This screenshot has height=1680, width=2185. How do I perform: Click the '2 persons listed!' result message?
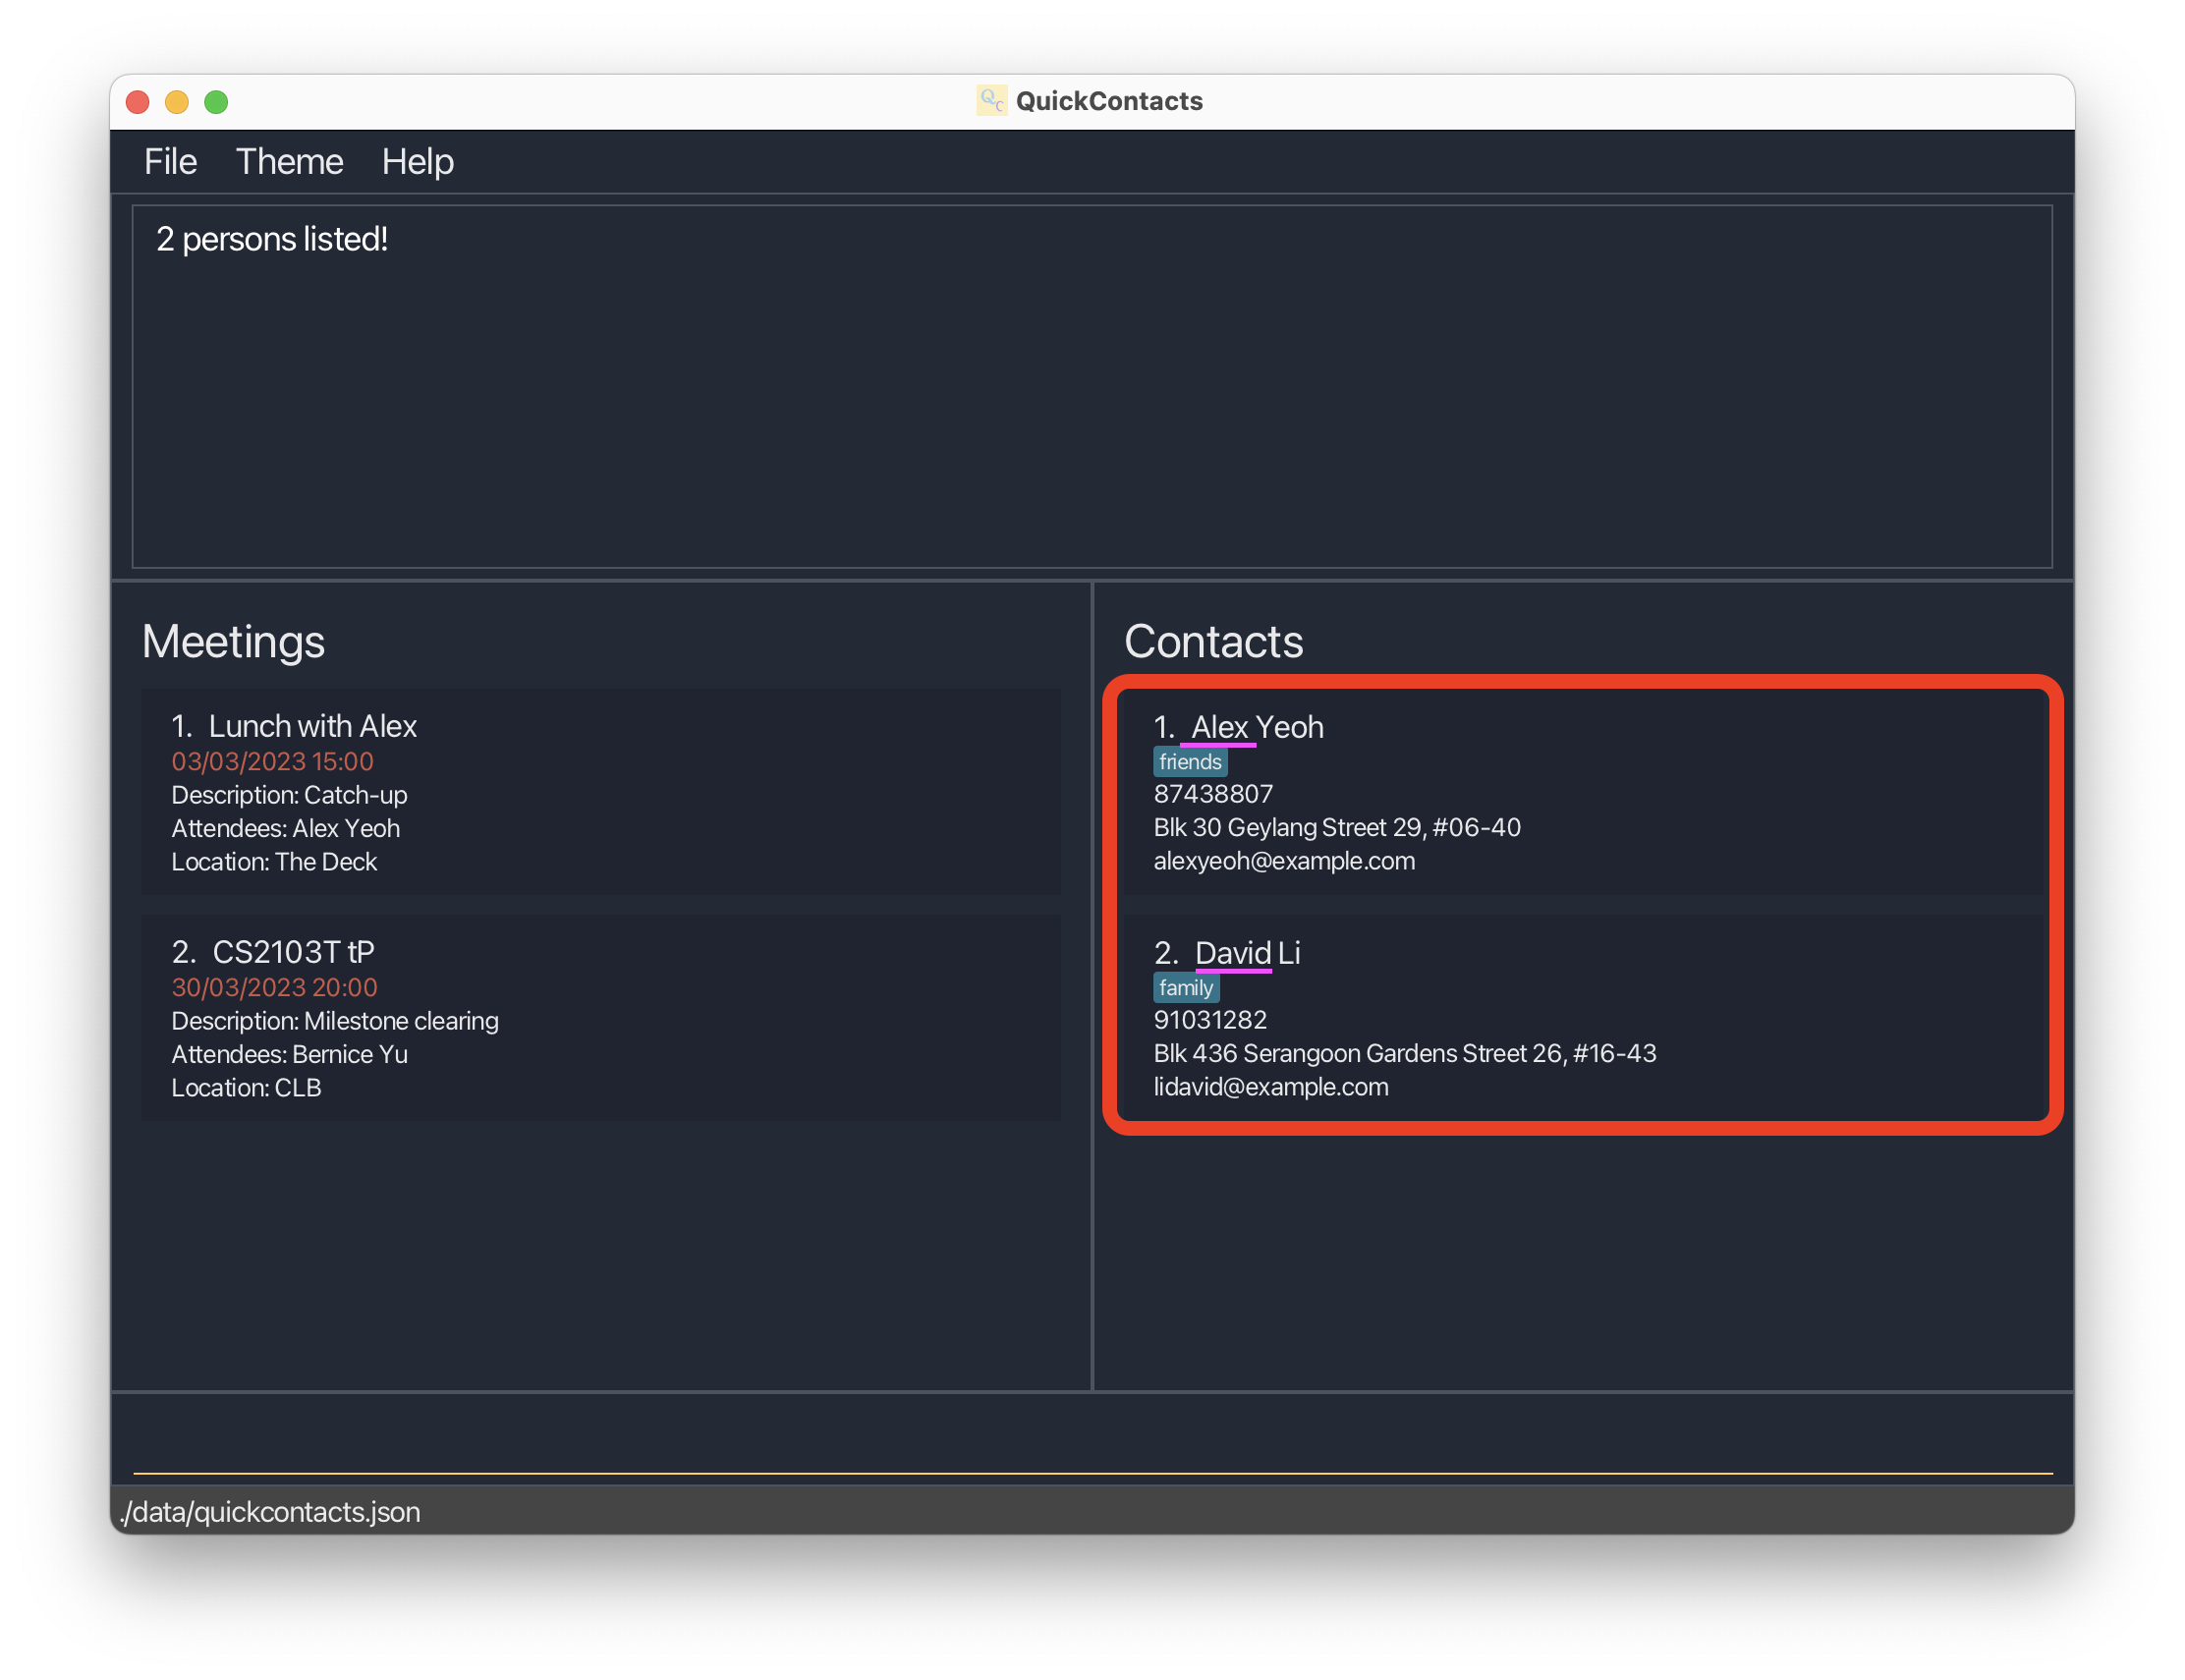[272, 240]
